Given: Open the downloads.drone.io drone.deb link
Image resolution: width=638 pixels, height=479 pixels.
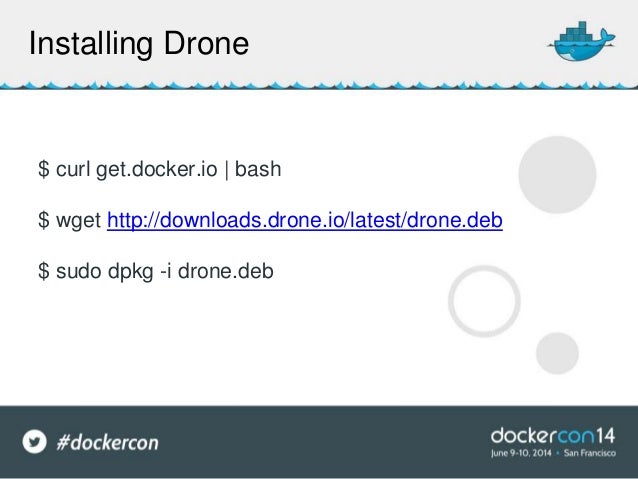Looking at the screenshot, I should [305, 221].
